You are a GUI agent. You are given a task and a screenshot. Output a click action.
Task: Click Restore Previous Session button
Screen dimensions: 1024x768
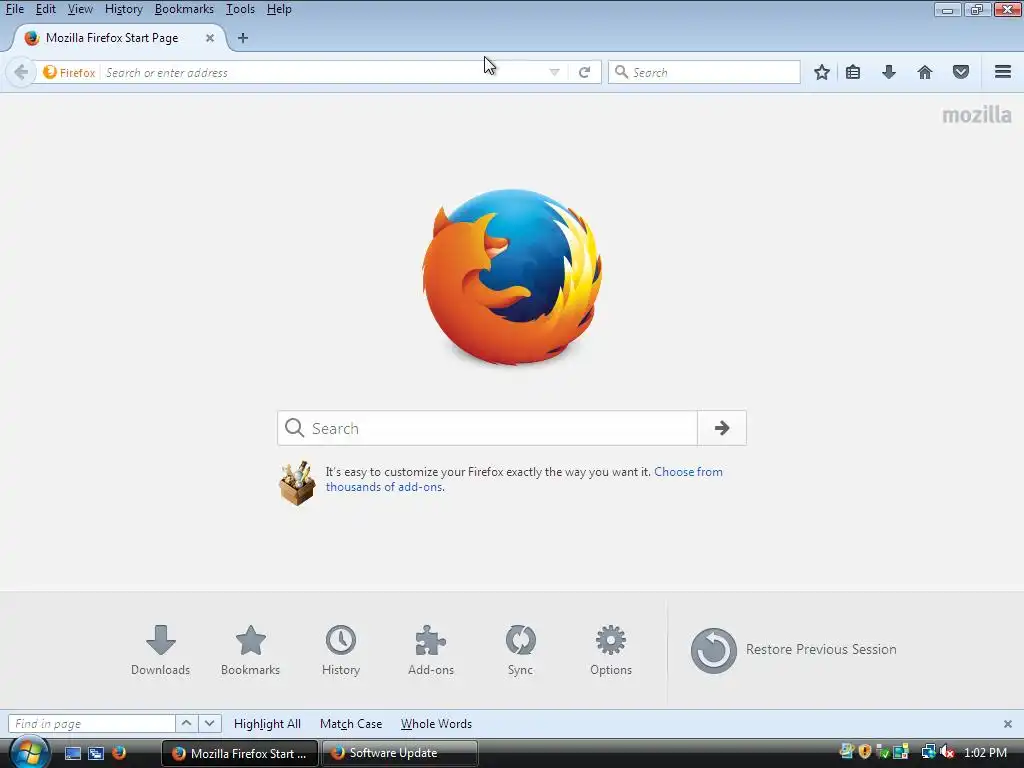pos(793,650)
